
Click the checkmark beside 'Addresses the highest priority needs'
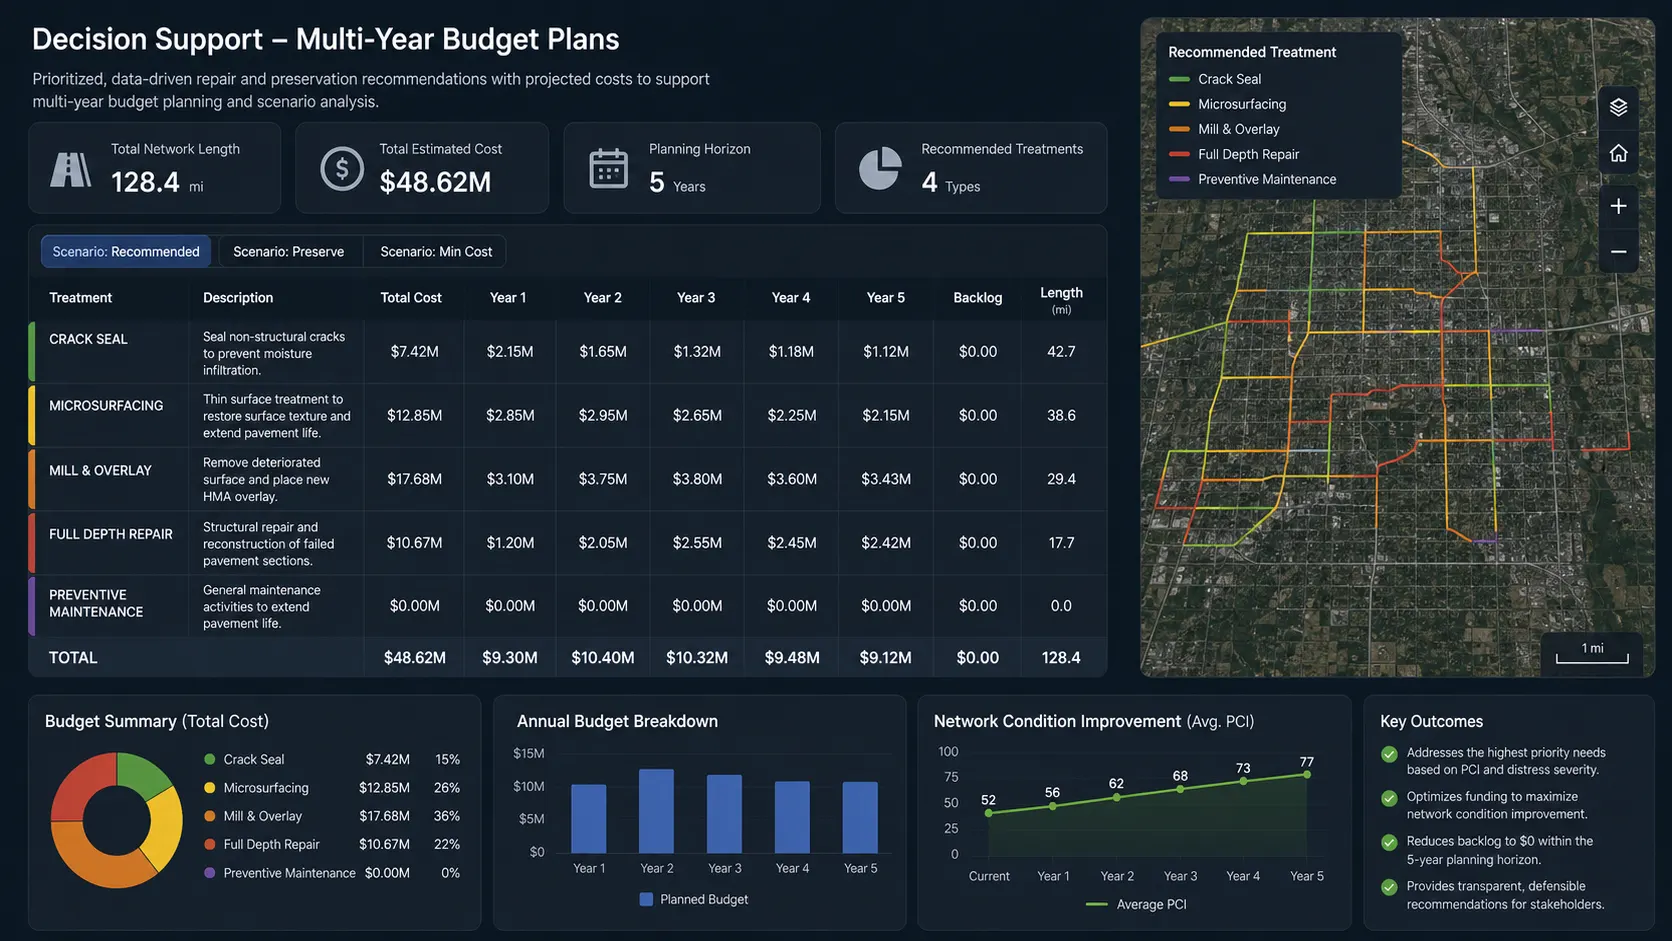(x=1389, y=754)
